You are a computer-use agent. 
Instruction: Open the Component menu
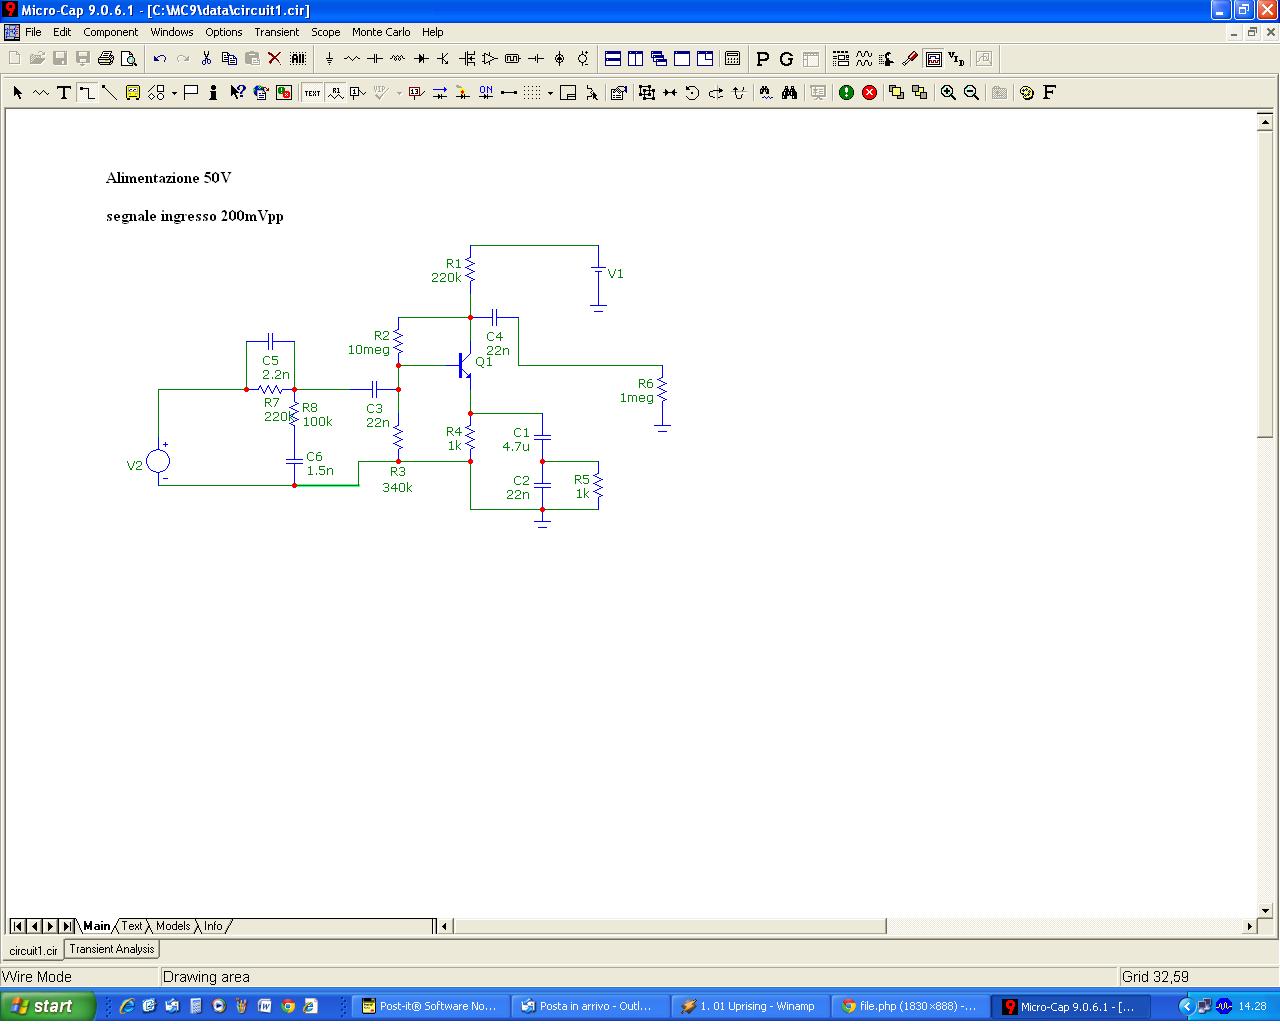[110, 32]
